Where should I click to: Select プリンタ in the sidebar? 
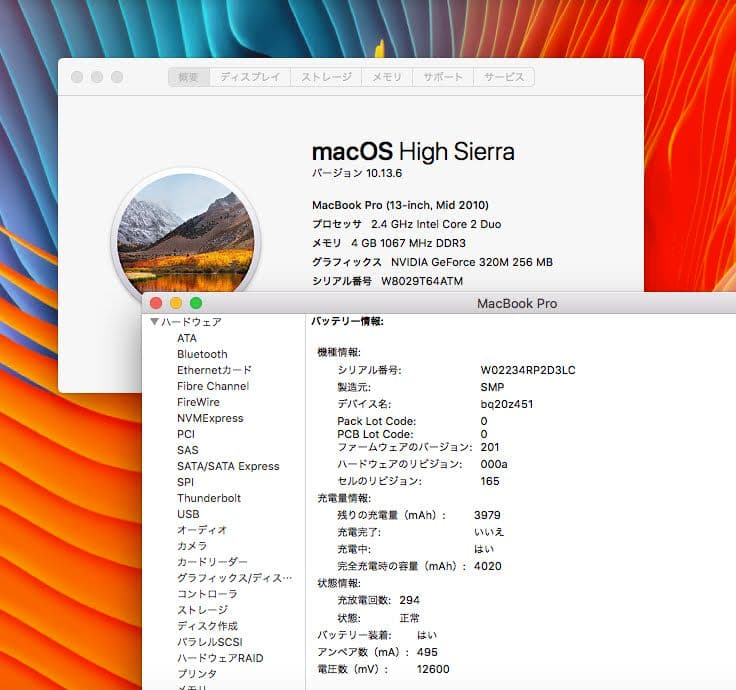tap(197, 674)
